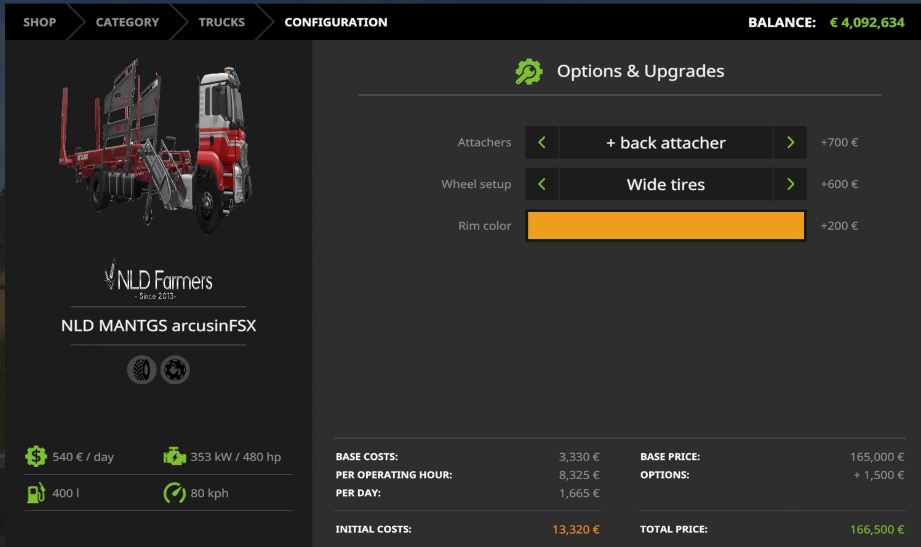Open the '+ back attacher' selection box
The width and height of the screenshot is (921, 547).
tap(665, 143)
